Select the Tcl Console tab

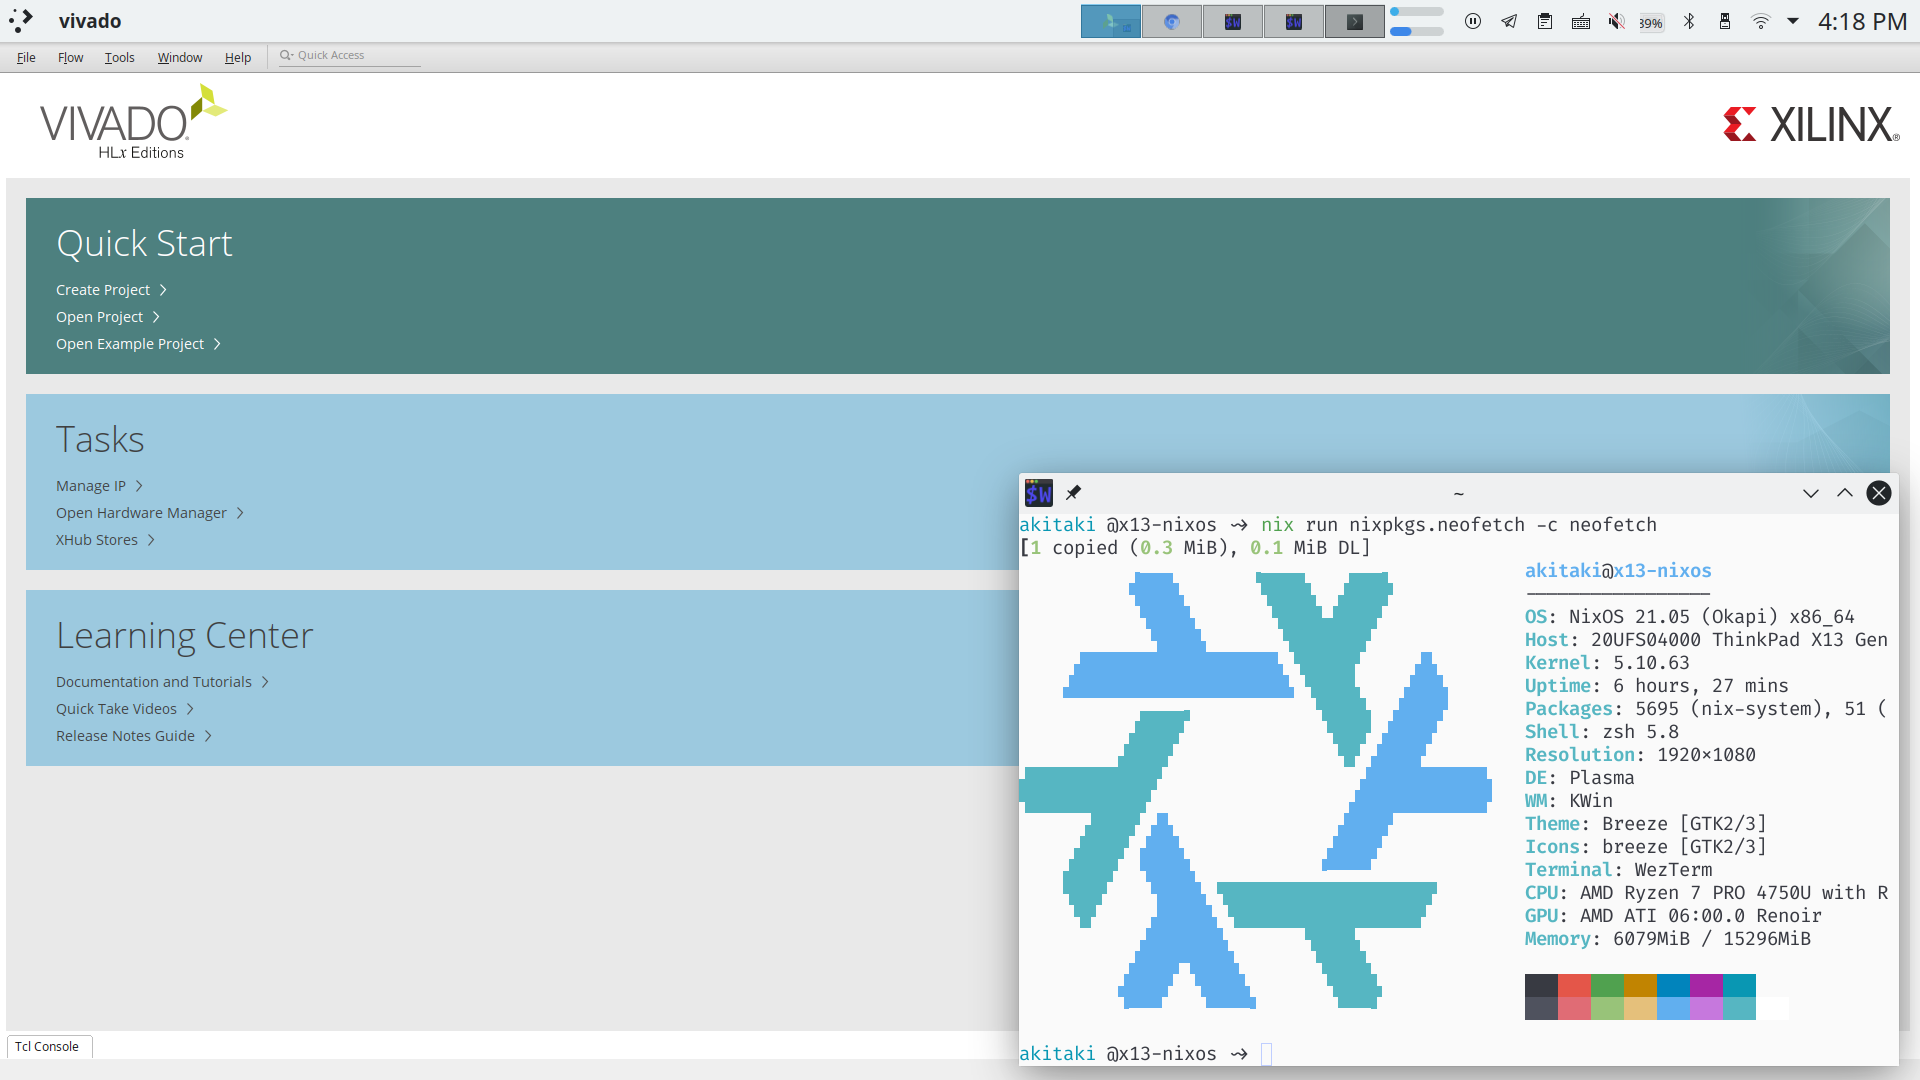(x=47, y=1046)
